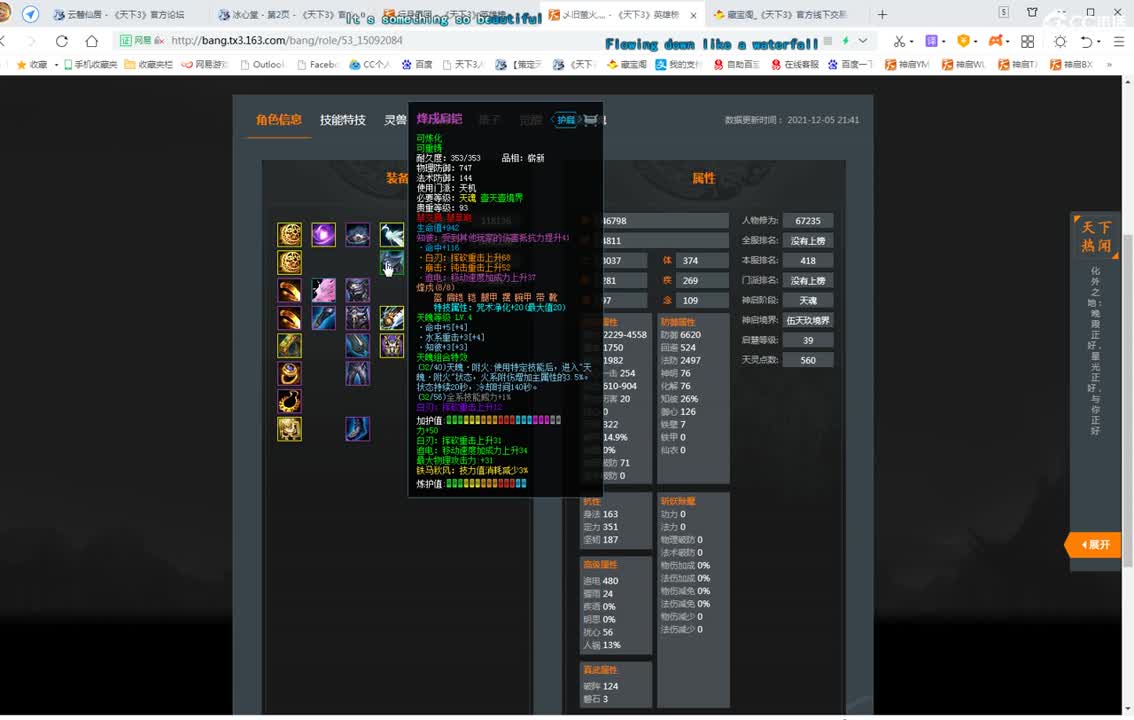Click the pink fan equipment icon
Screen dimensions: 1134x720
[x=322, y=289]
